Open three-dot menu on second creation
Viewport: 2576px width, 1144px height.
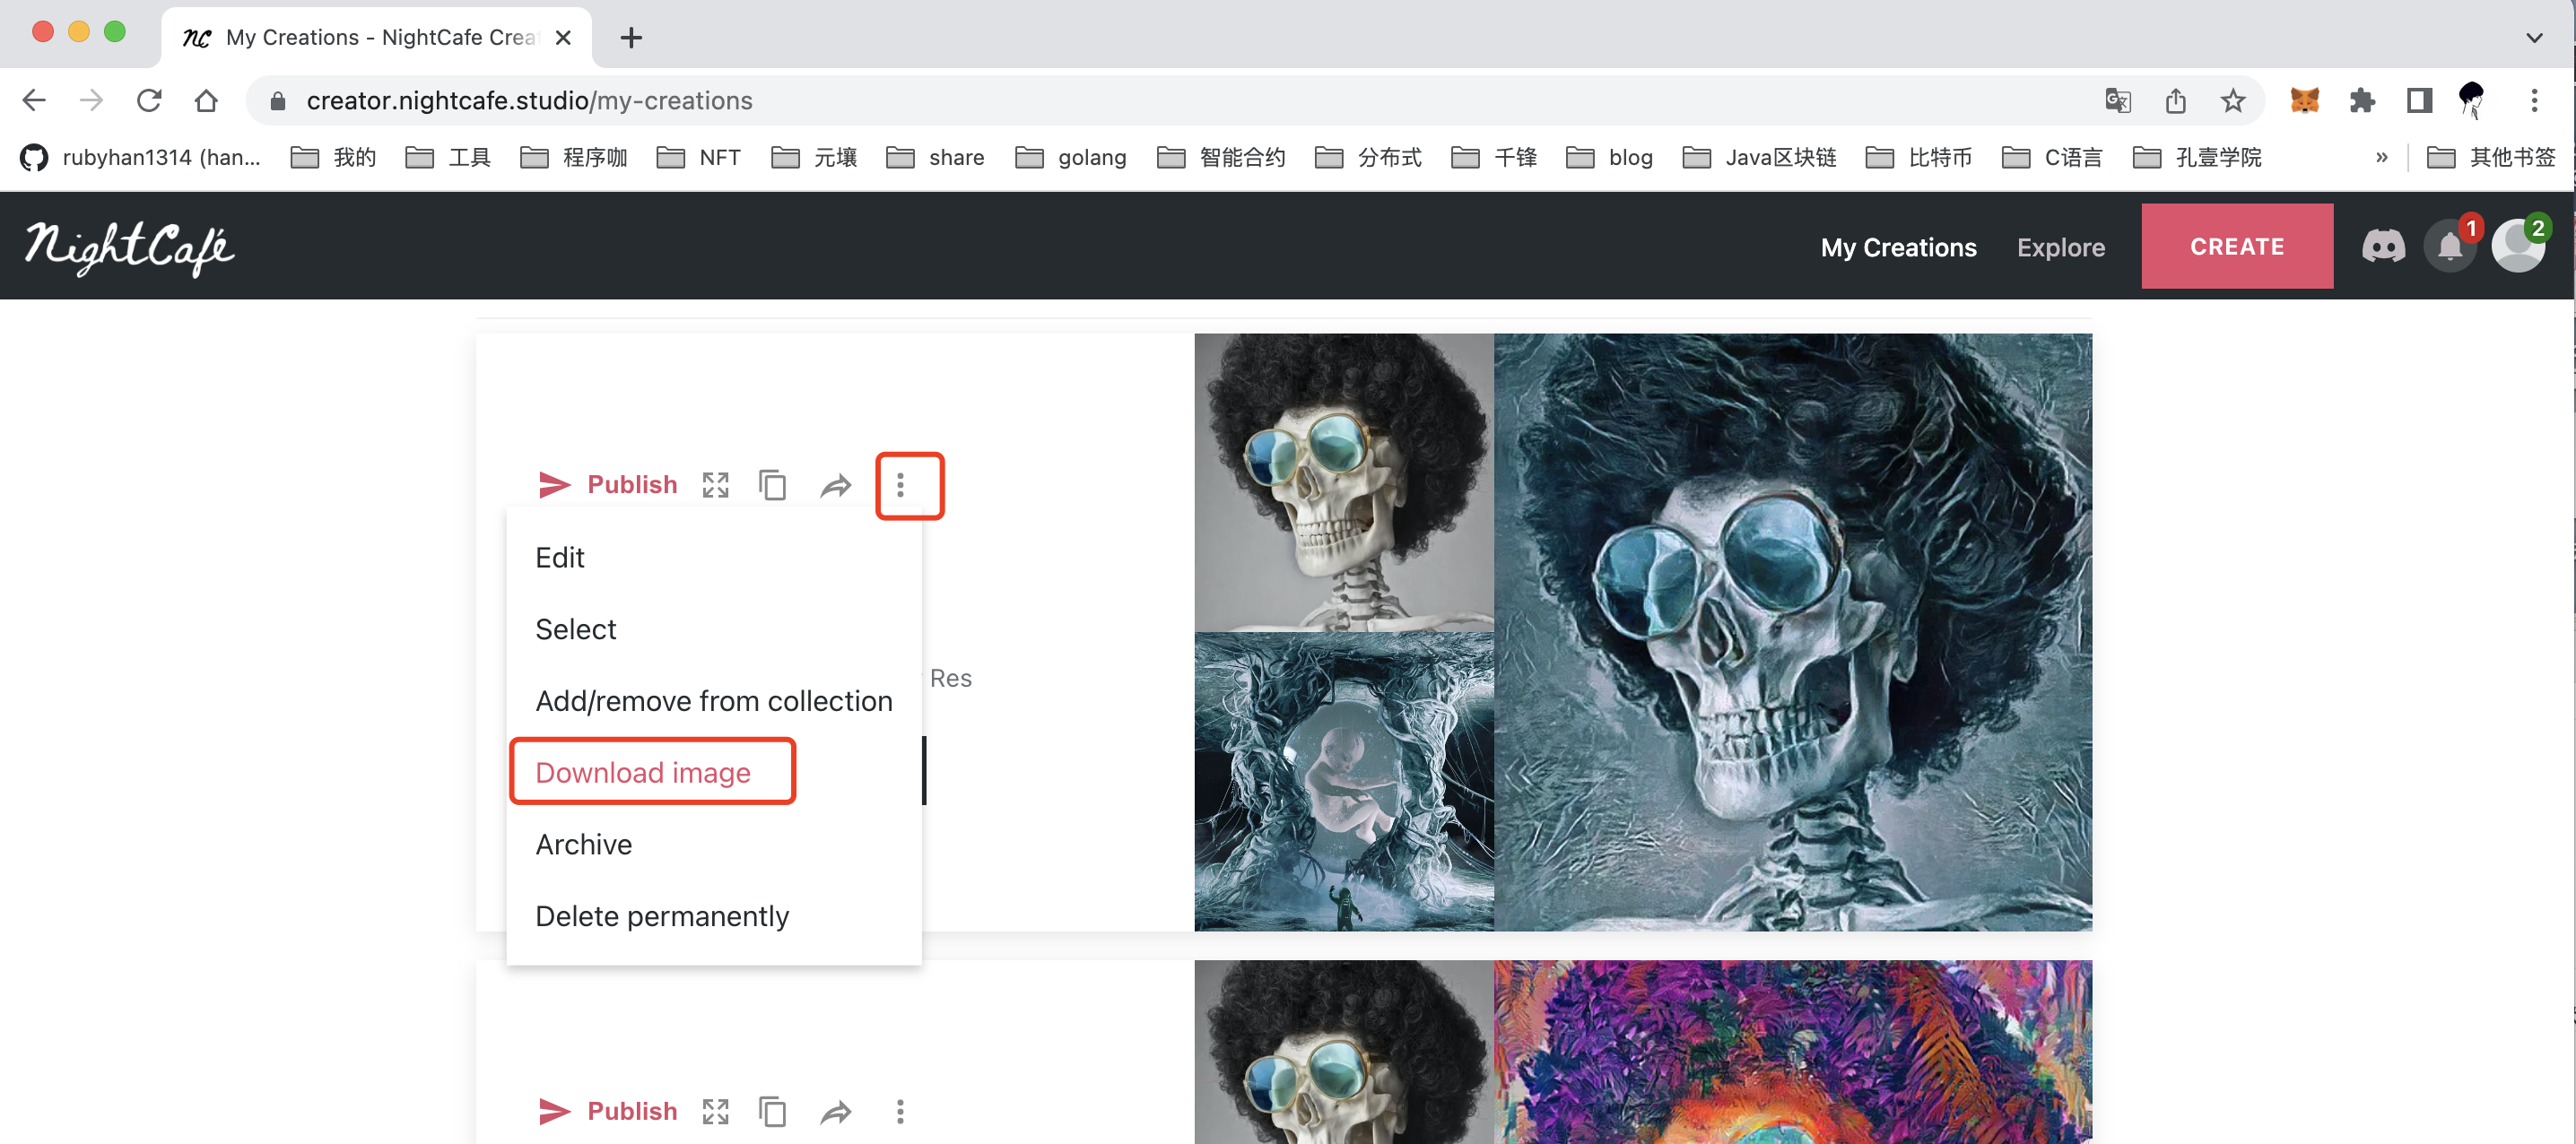tap(900, 1111)
